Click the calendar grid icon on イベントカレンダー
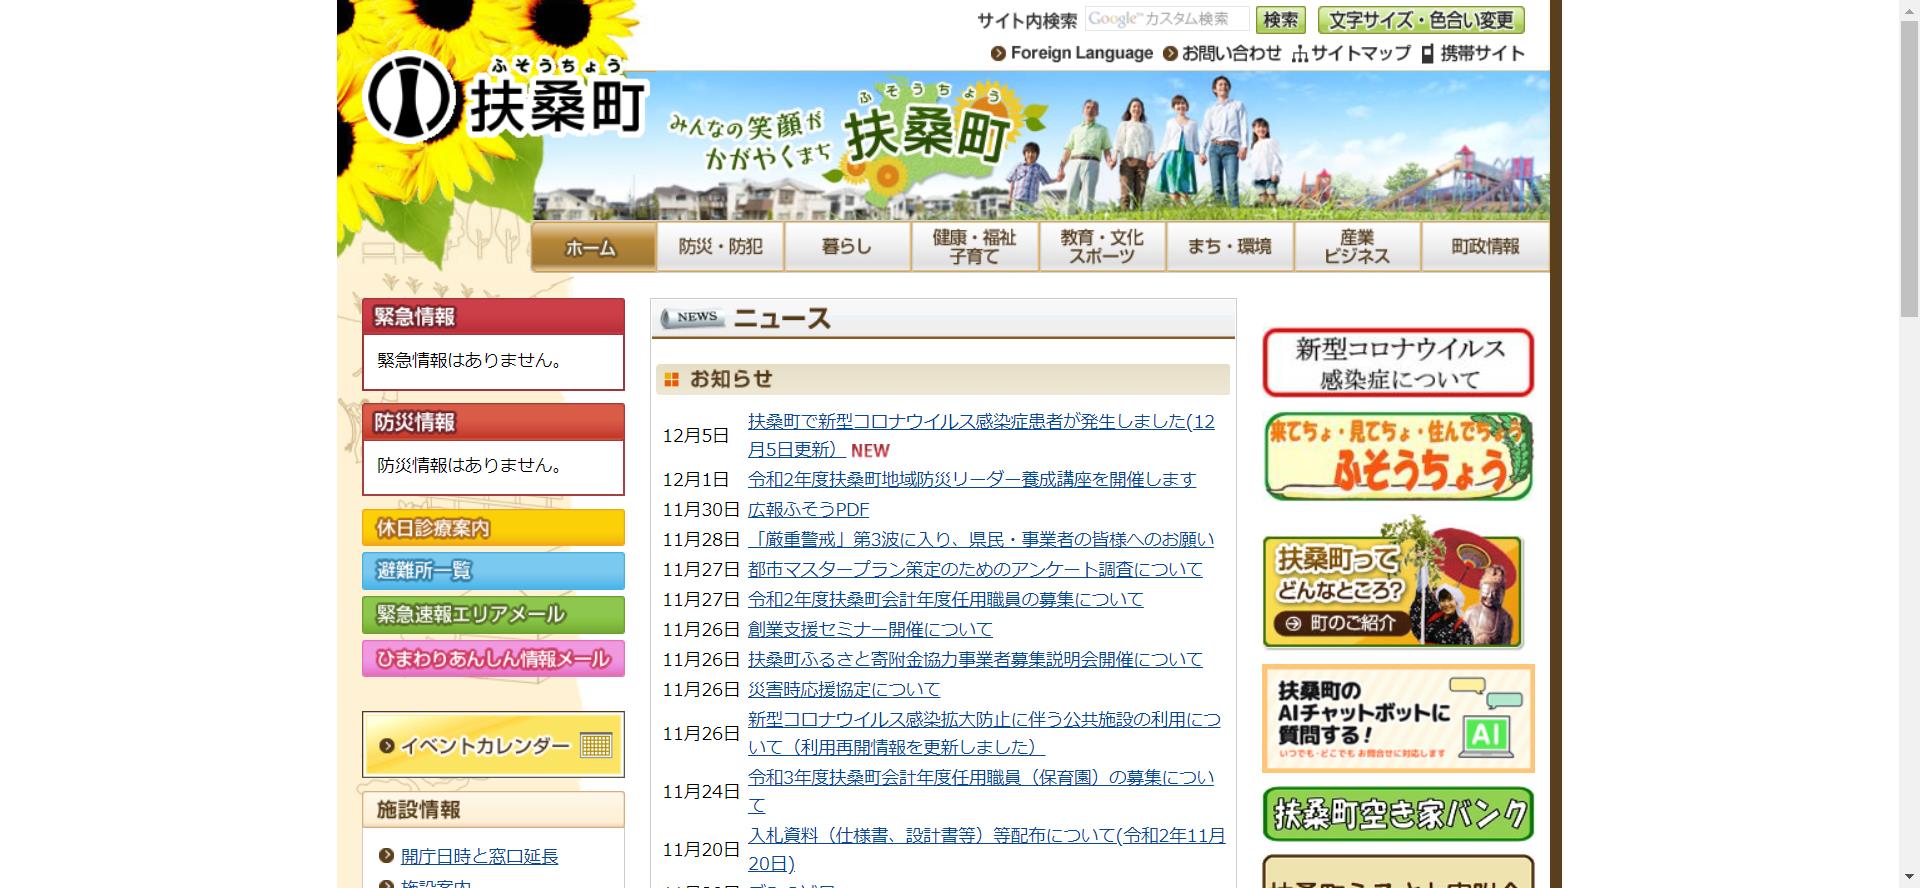This screenshot has width=1920, height=888. 596,745
